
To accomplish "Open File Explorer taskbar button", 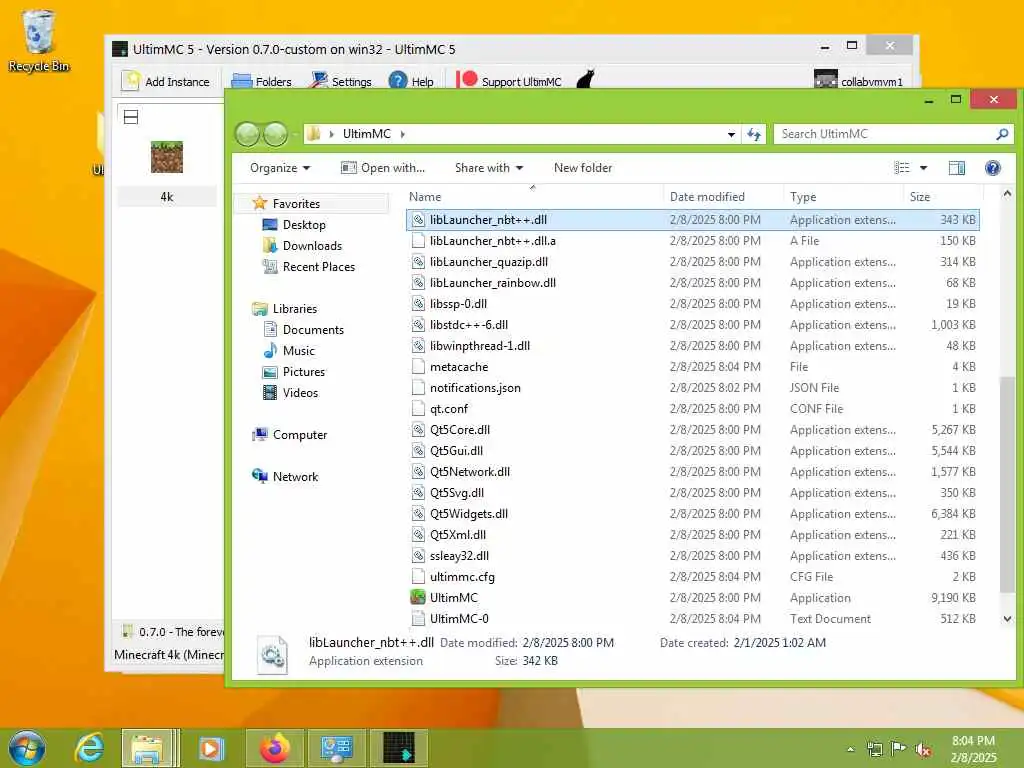I will [148, 748].
